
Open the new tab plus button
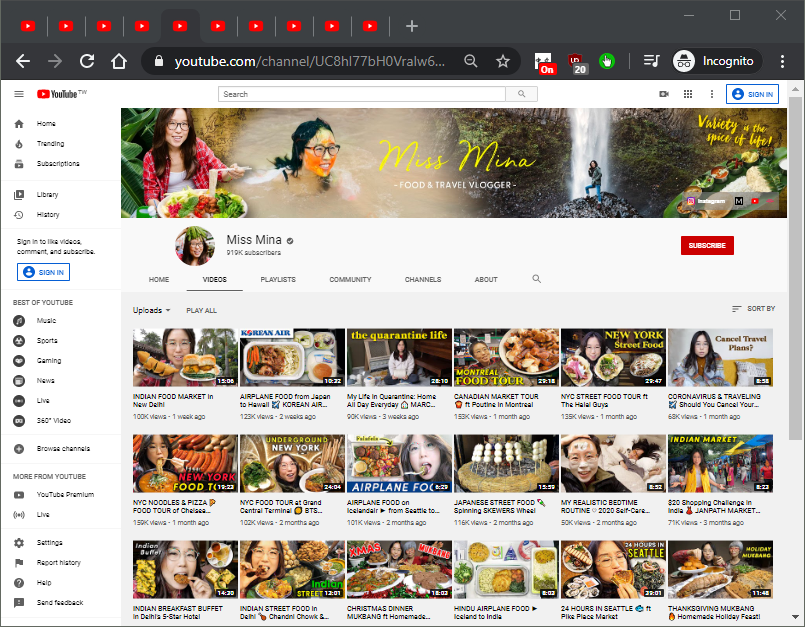412,26
